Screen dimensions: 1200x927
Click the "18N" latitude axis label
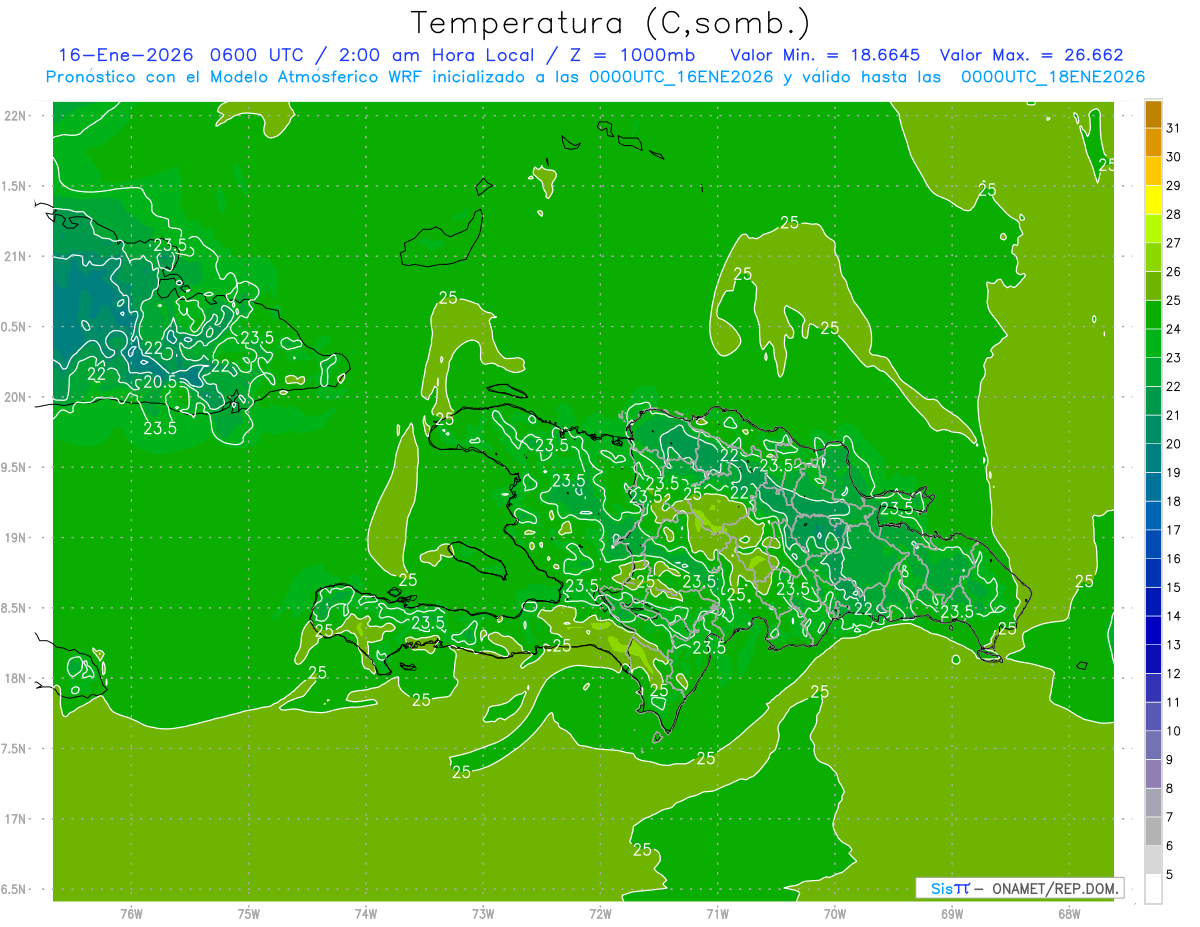16,679
